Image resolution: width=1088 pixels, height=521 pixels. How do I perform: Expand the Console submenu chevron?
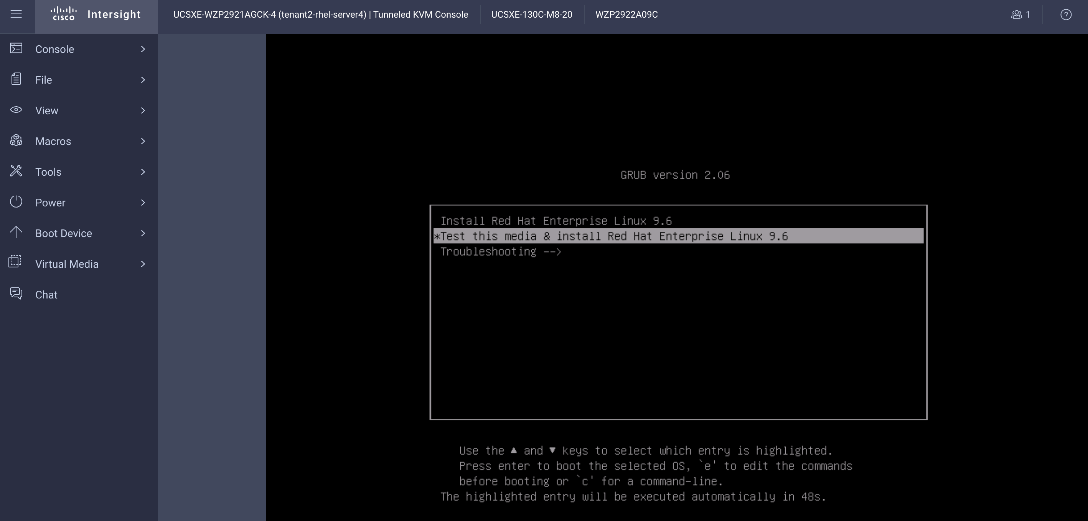143,49
